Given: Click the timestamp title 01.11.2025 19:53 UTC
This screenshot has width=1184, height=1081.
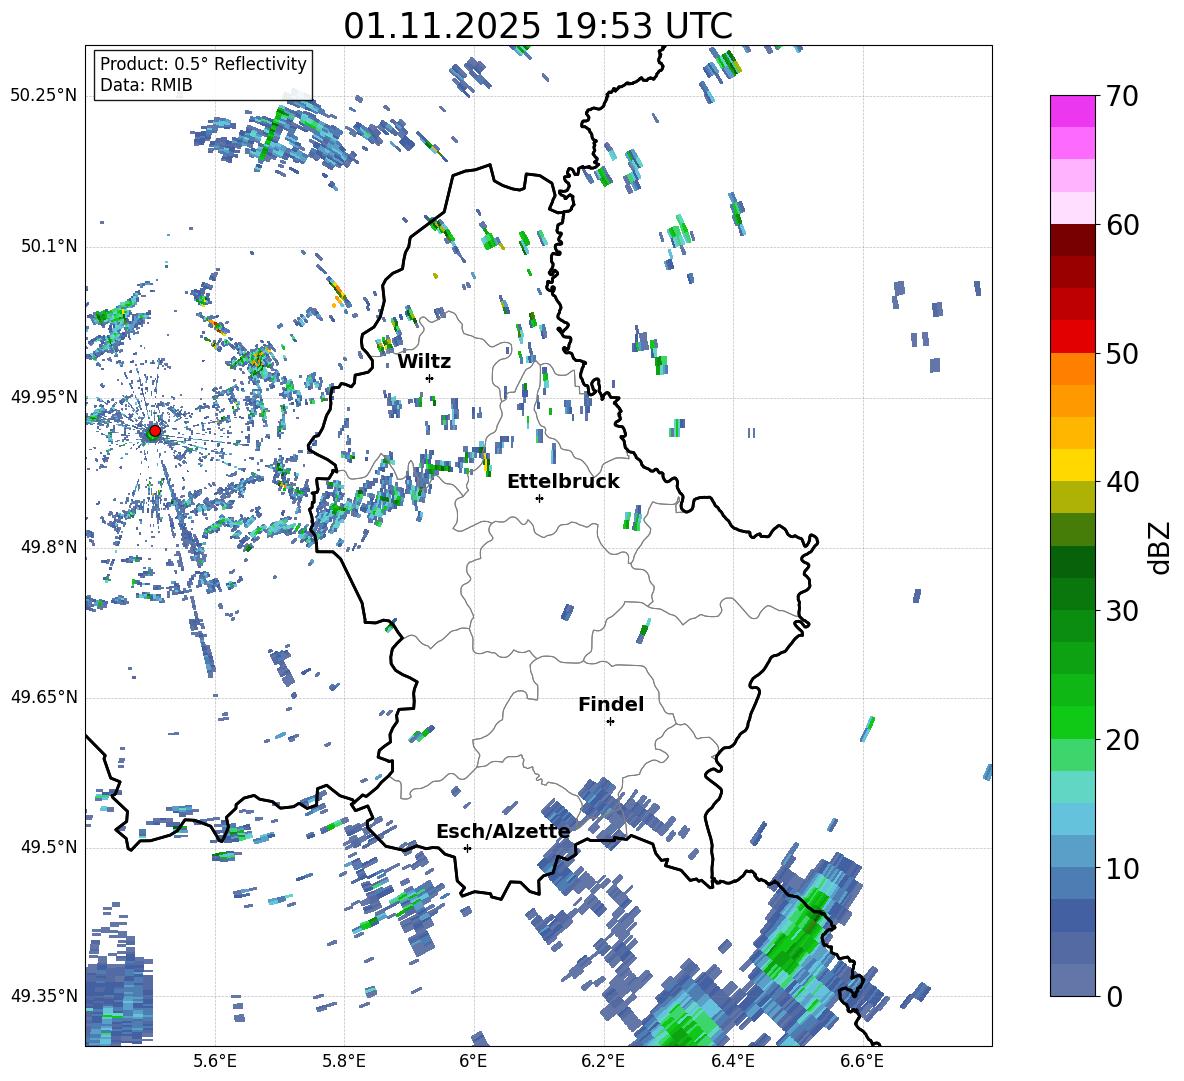Looking at the screenshot, I should click(538, 26).
